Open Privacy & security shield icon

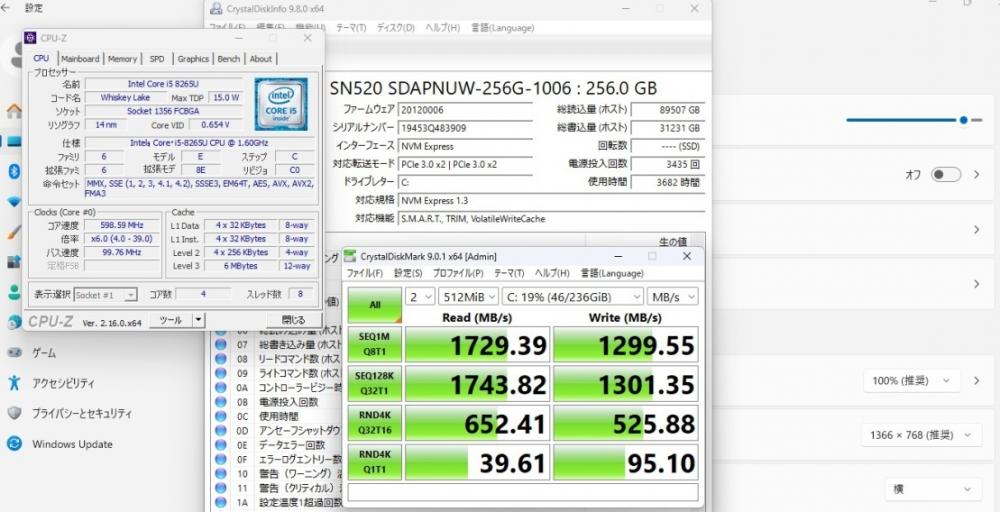tap(14, 413)
